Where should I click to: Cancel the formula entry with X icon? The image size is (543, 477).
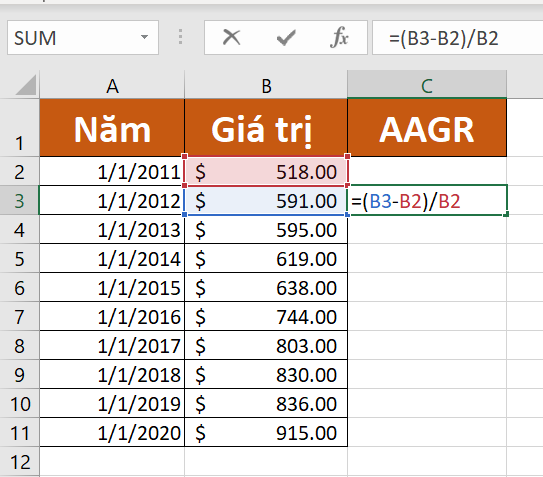(x=231, y=37)
